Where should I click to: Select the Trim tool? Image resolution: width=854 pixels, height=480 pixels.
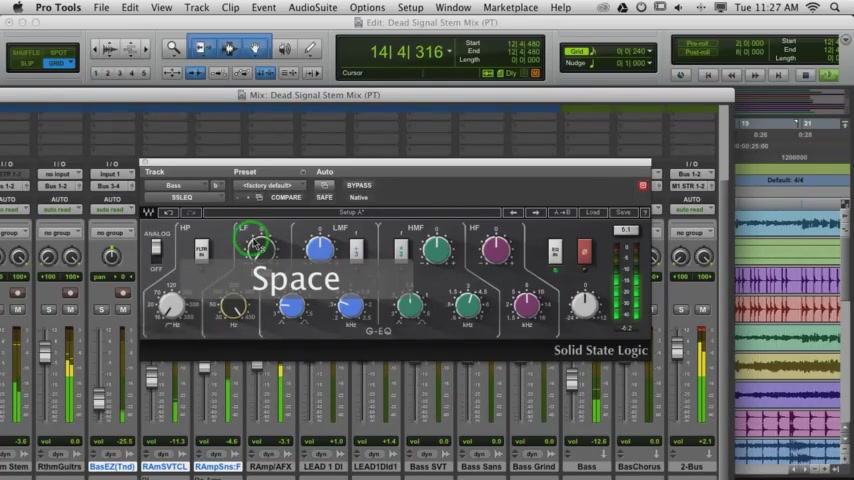pyautogui.click(x=202, y=48)
